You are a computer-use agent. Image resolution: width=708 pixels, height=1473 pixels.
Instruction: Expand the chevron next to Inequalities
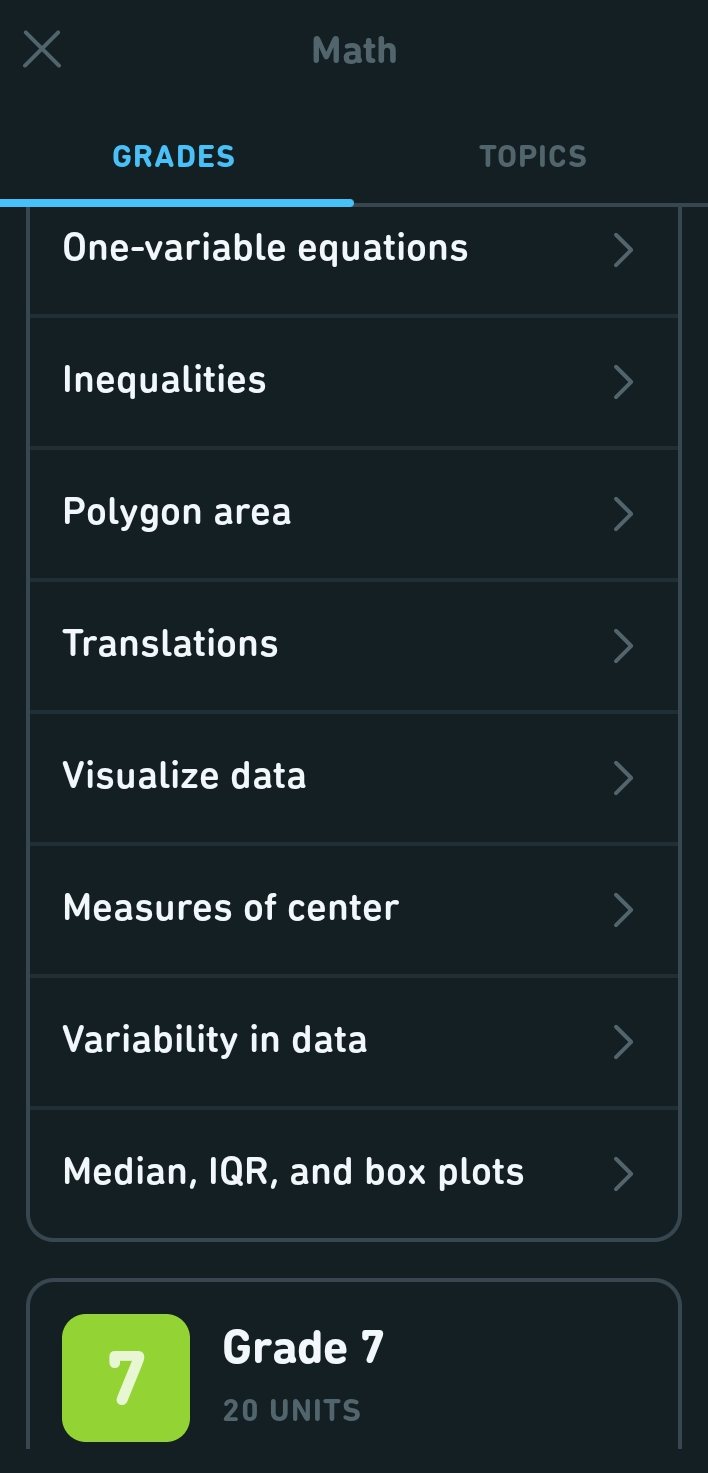pyautogui.click(x=623, y=382)
